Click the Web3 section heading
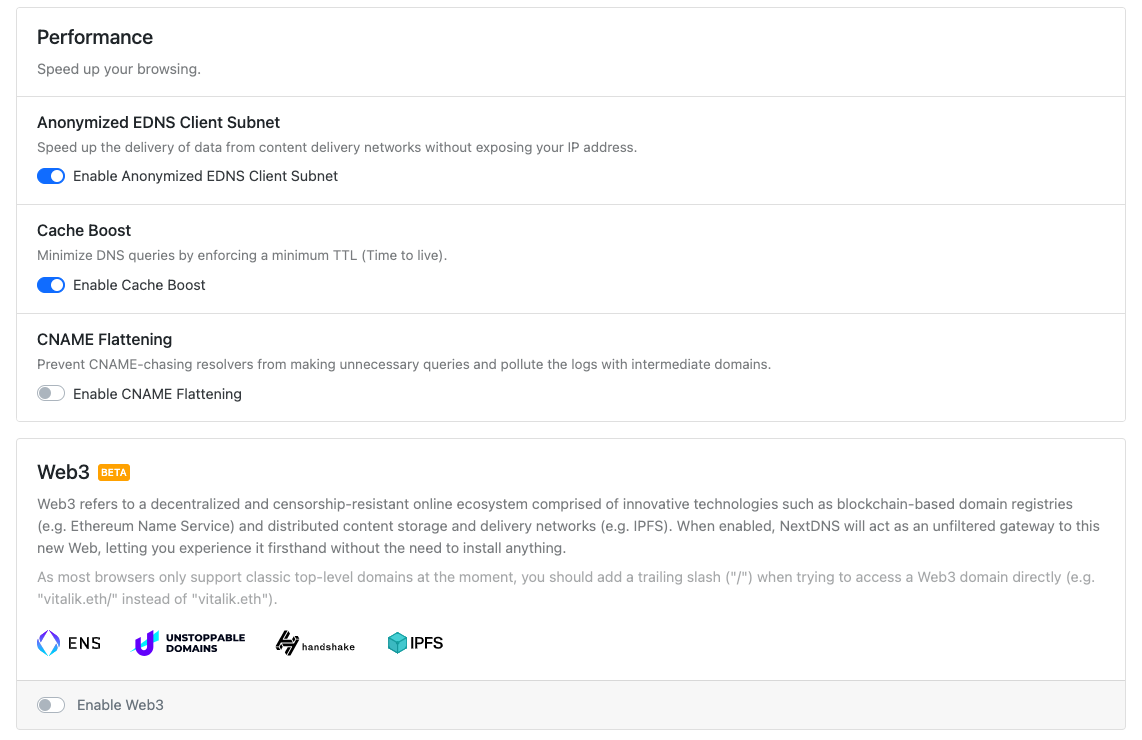The image size is (1142, 740). (63, 472)
